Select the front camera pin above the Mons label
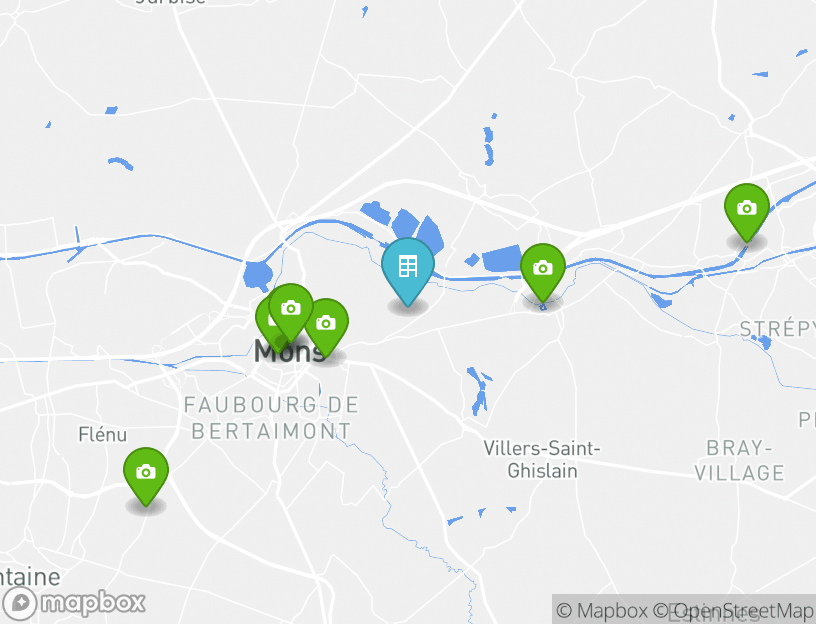The image size is (816, 624). coord(291,312)
